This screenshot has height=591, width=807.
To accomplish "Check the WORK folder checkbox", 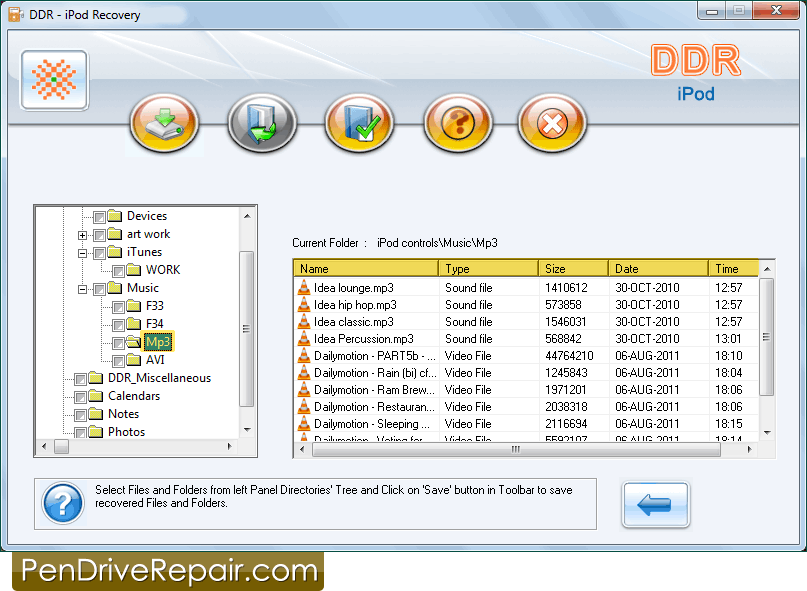I will (x=118, y=271).
